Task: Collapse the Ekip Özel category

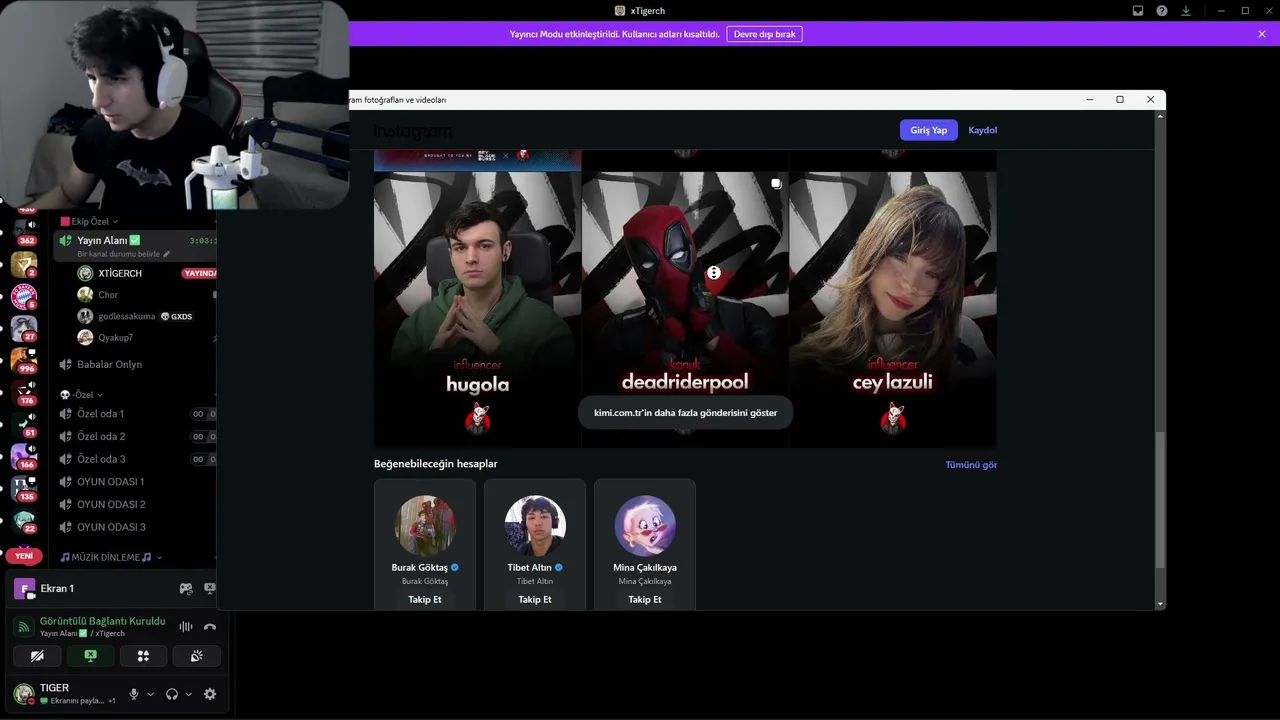Action: (90, 221)
